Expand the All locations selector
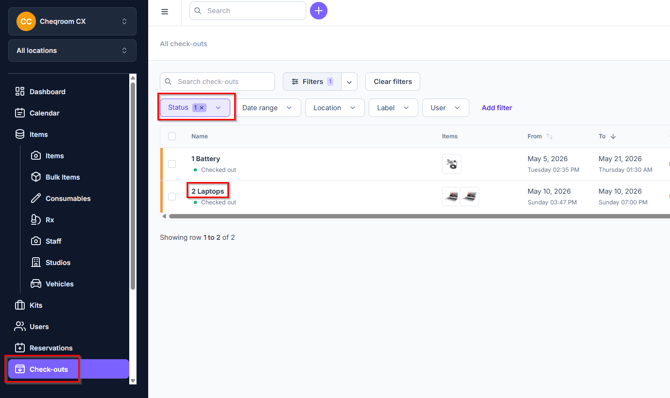 click(72, 50)
